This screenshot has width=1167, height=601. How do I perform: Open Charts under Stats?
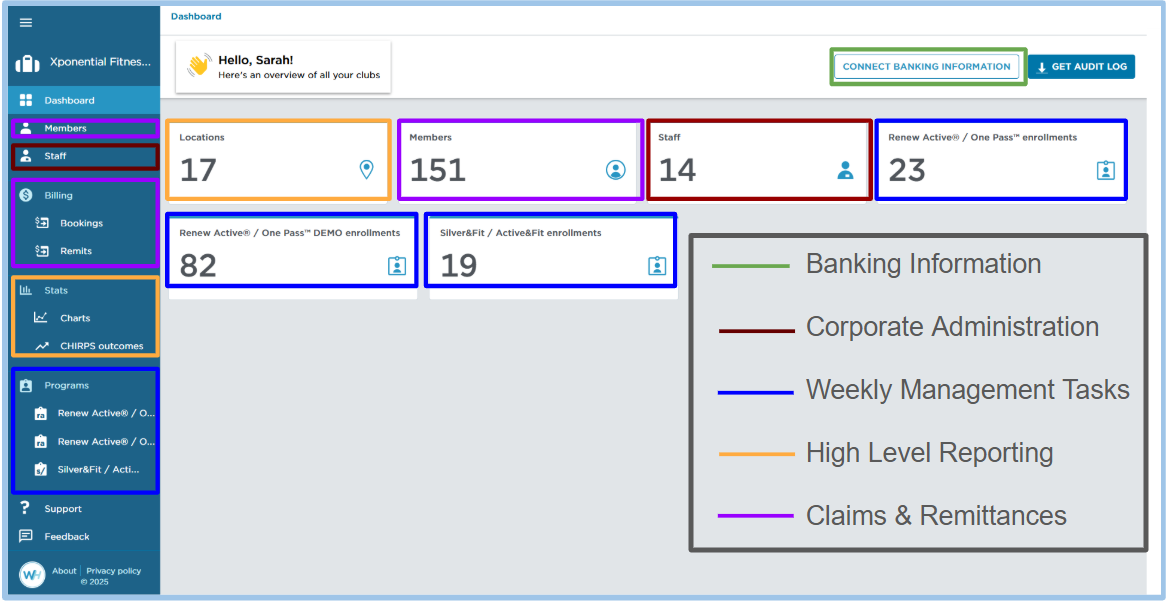point(75,318)
